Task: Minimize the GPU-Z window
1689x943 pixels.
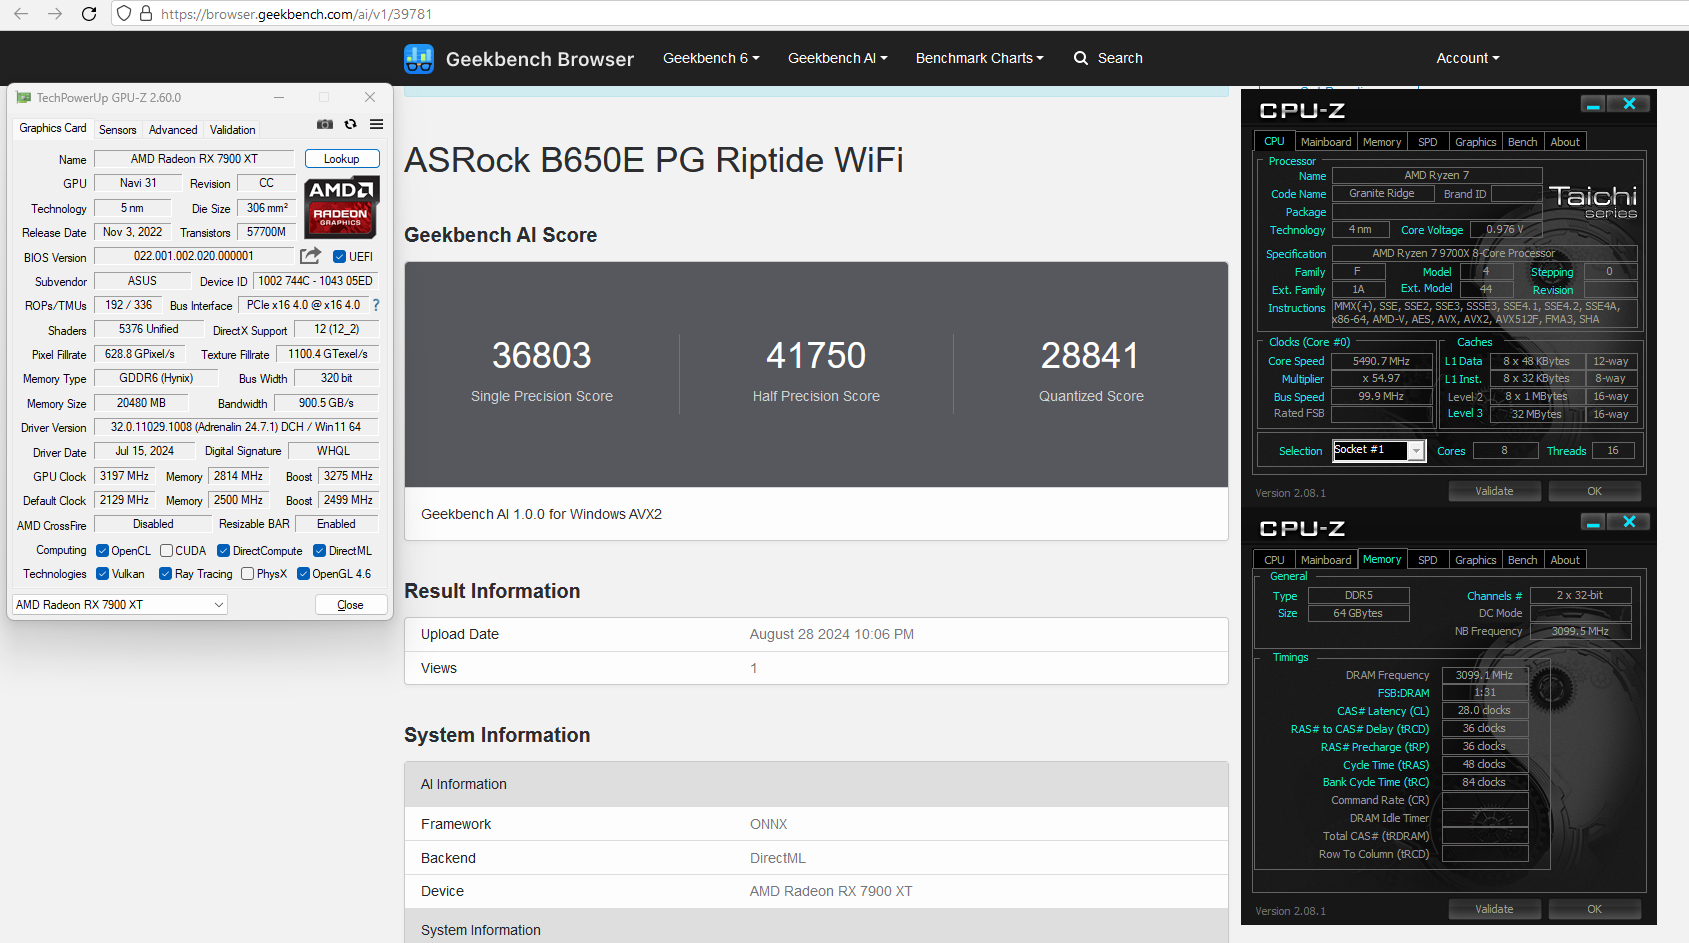Action: click(x=279, y=97)
